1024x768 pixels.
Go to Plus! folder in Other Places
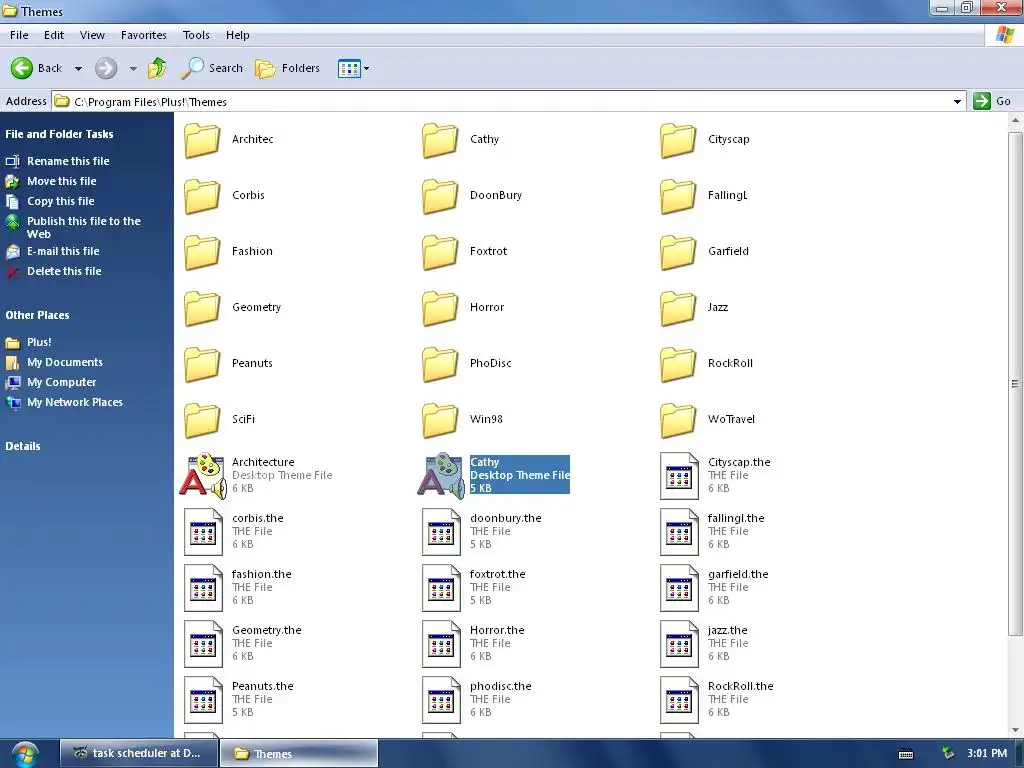39,342
